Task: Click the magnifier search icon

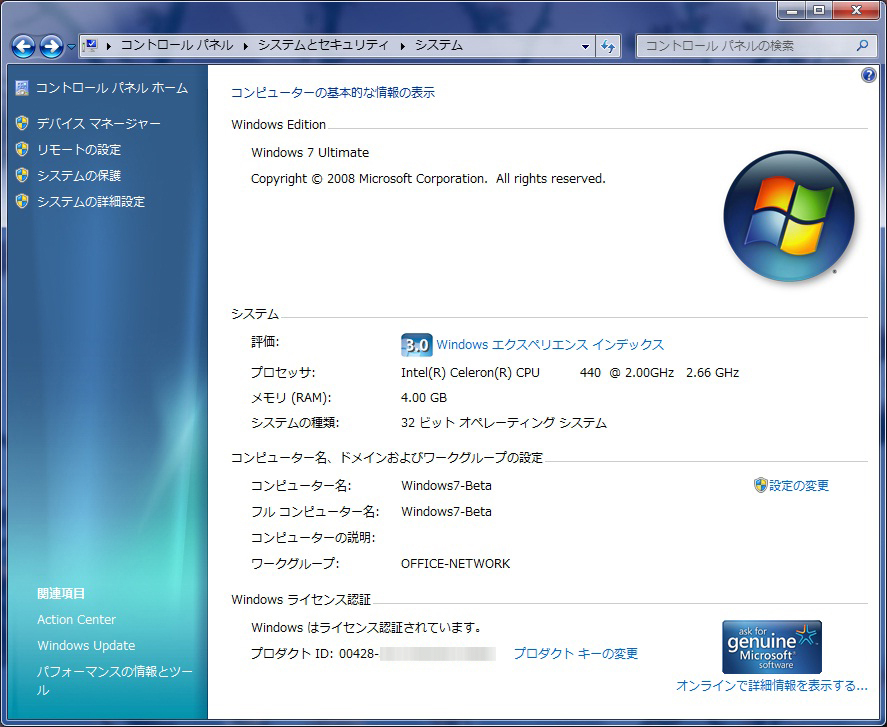Action: coord(862,45)
